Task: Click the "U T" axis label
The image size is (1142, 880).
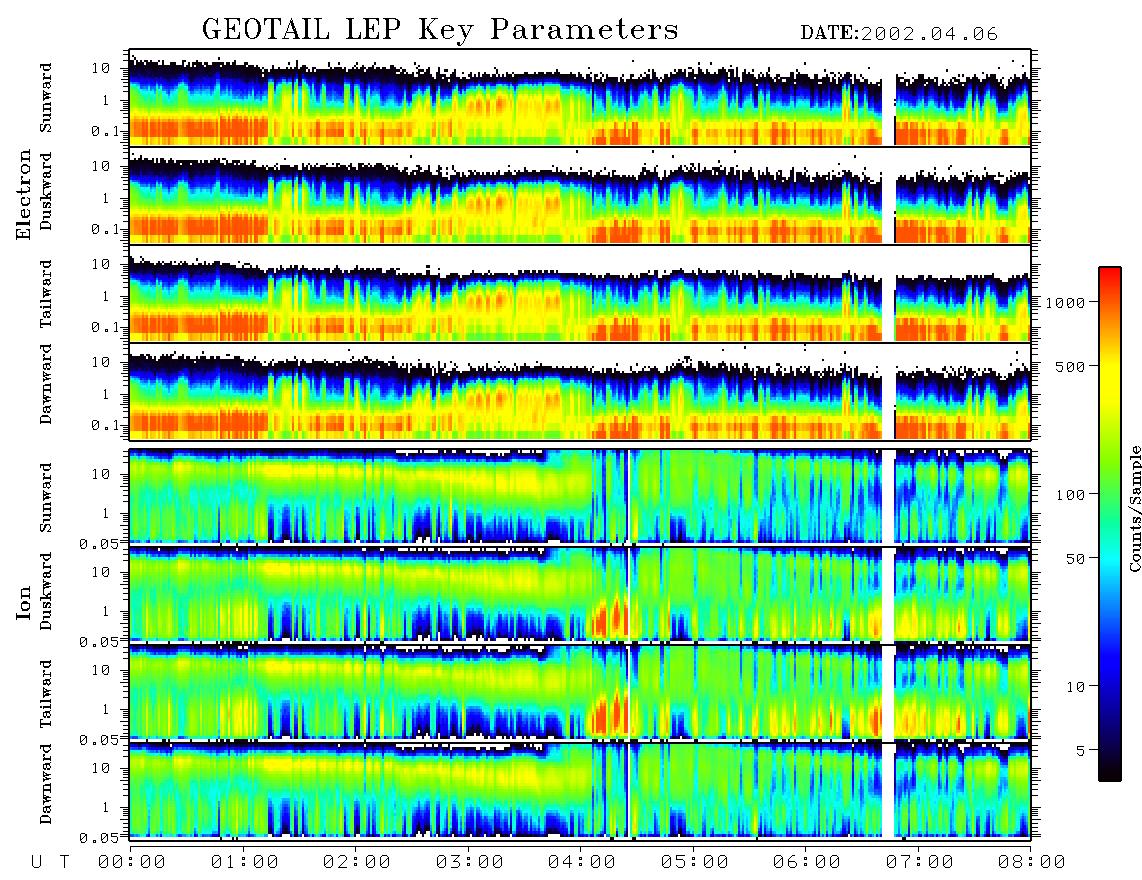Action: (x=50, y=862)
